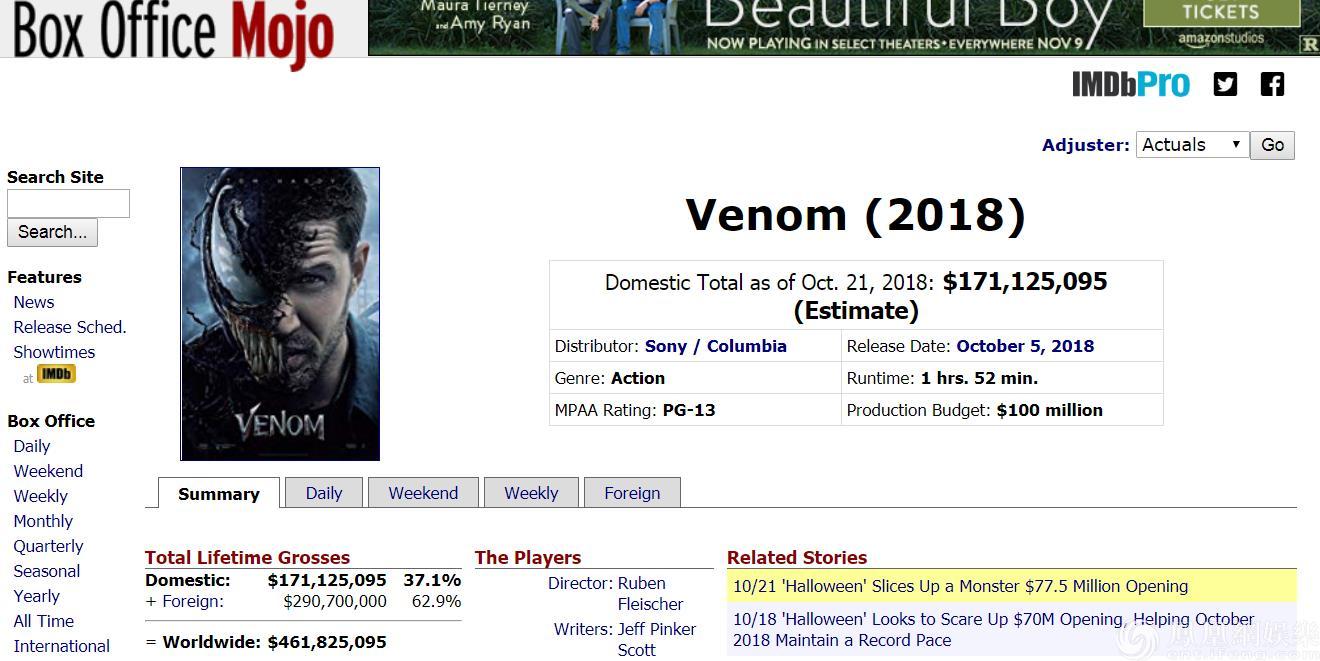The height and width of the screenshot is (661, 1320).
Task: Click the Beautiful Boy banner advertisement
Action: [x=844, y=27]
